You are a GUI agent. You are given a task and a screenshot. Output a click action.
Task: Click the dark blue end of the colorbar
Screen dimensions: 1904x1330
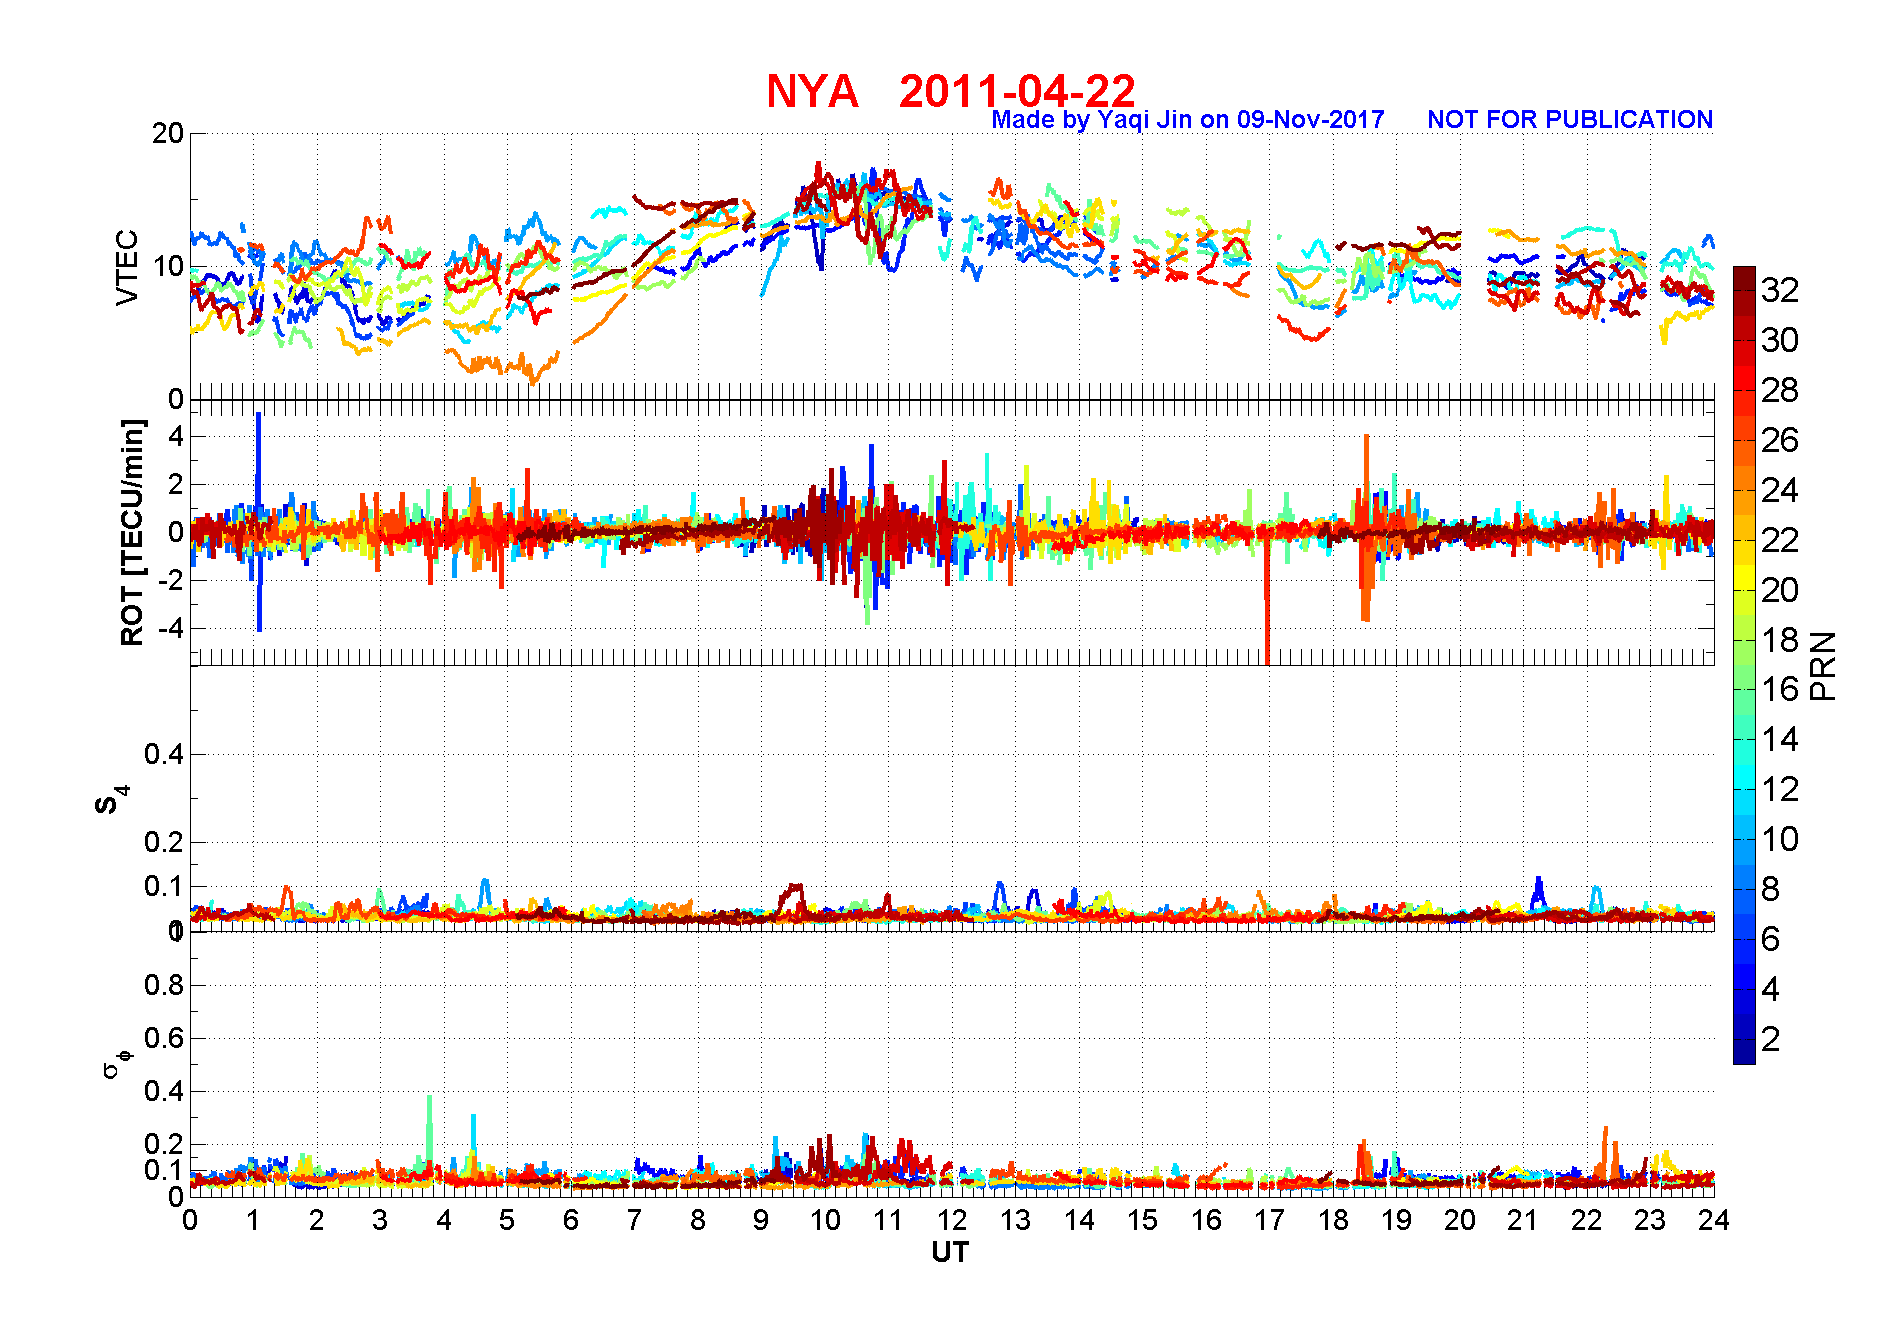[1744, 1052]
